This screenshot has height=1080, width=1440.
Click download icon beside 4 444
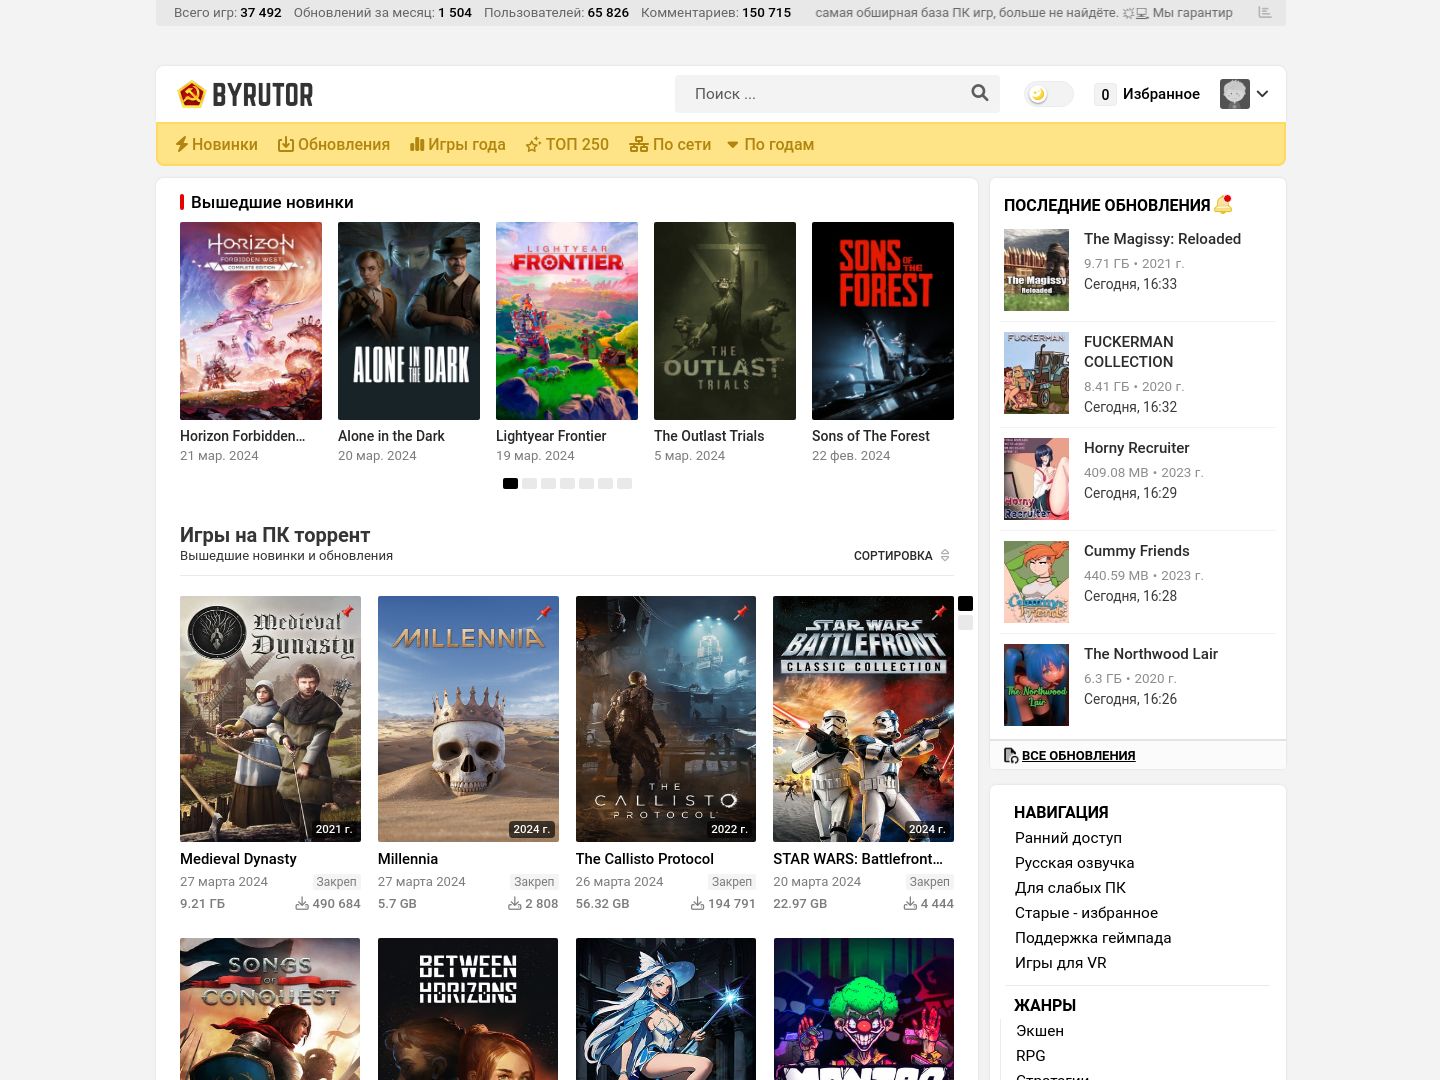pos(910,903)
